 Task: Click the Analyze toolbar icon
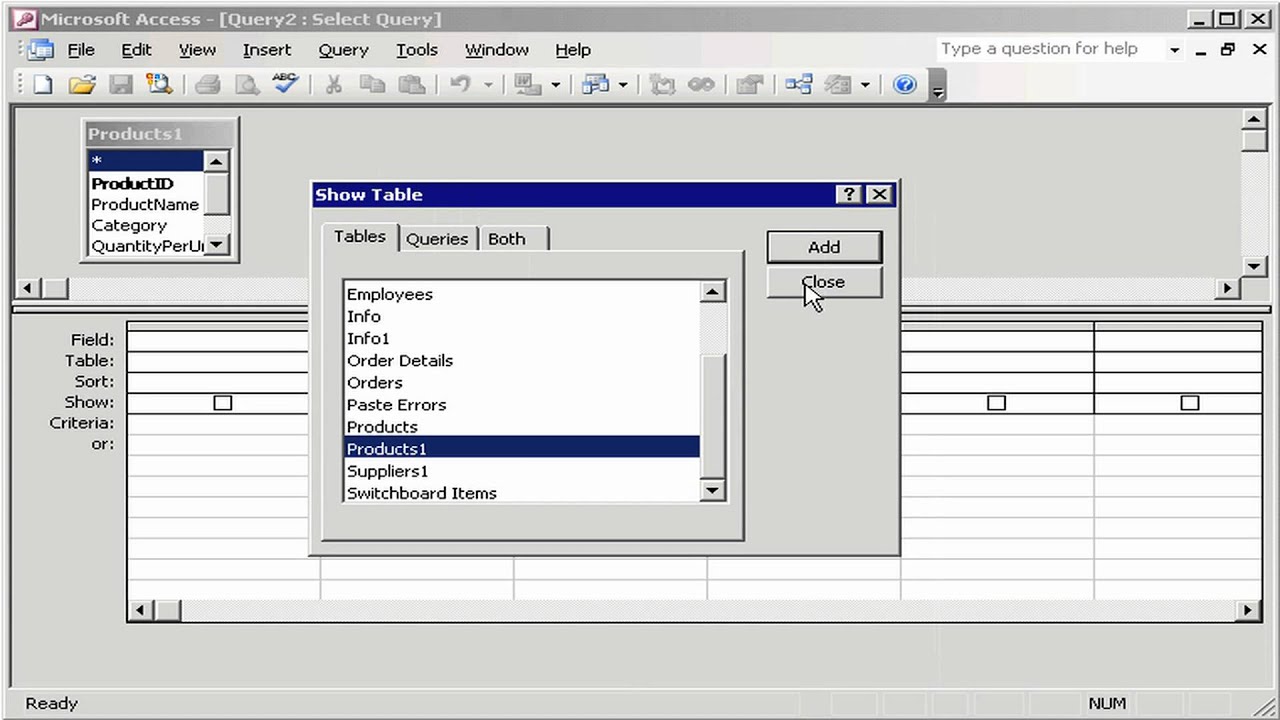click(x=596, y=85)
